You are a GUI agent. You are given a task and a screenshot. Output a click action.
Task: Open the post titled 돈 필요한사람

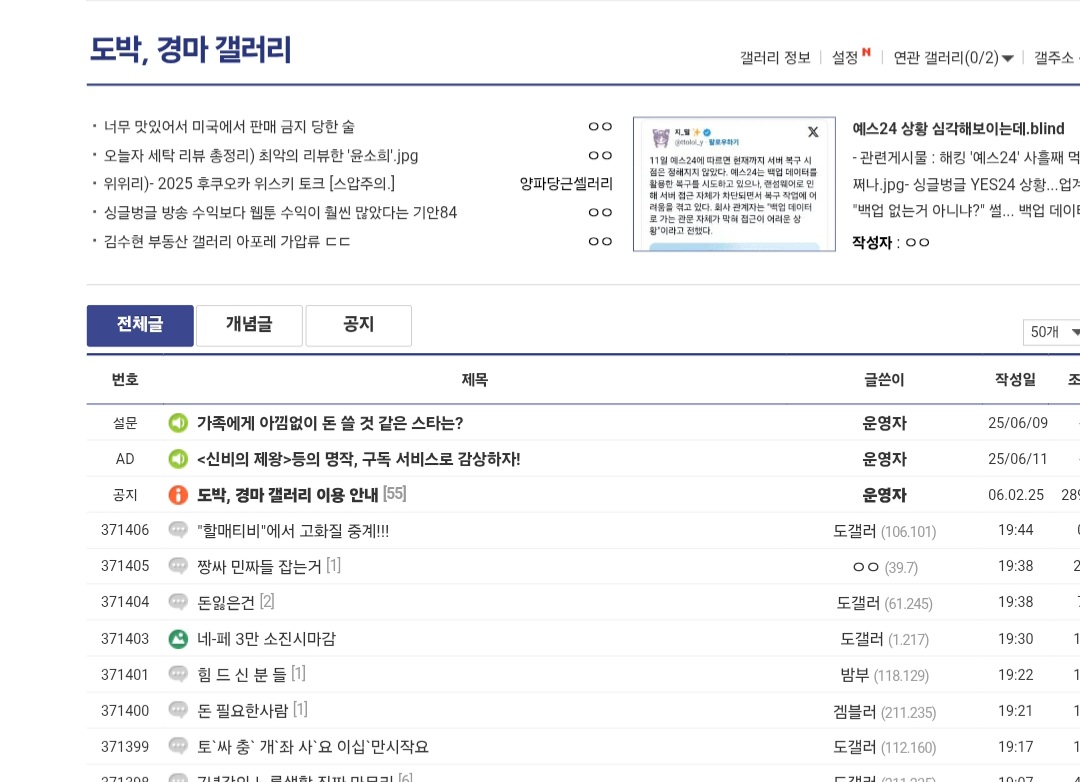point(243,711)
